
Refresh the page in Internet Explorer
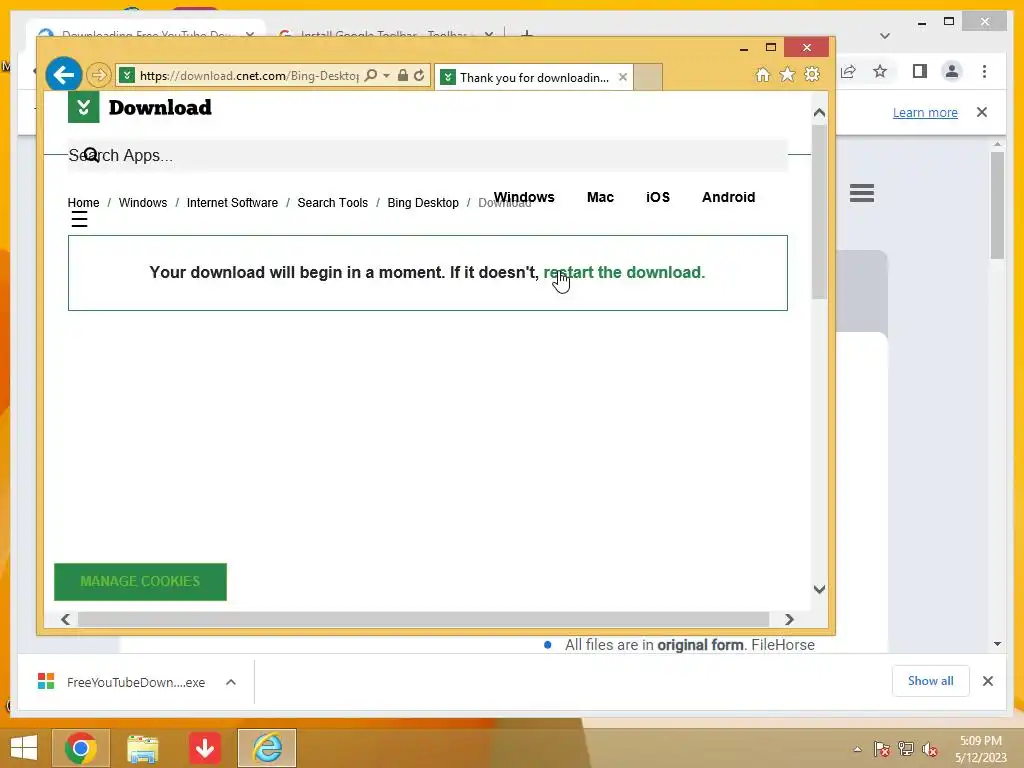coord(419,75)
